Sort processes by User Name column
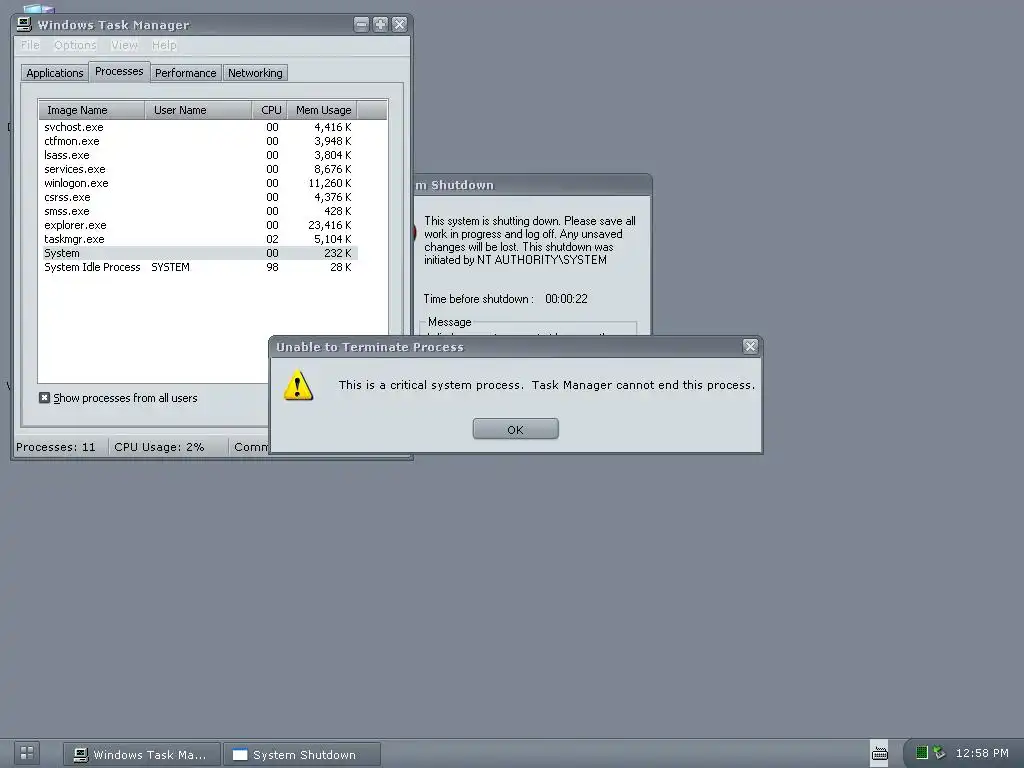This screenshot has width=1024, height=768. 199,110
